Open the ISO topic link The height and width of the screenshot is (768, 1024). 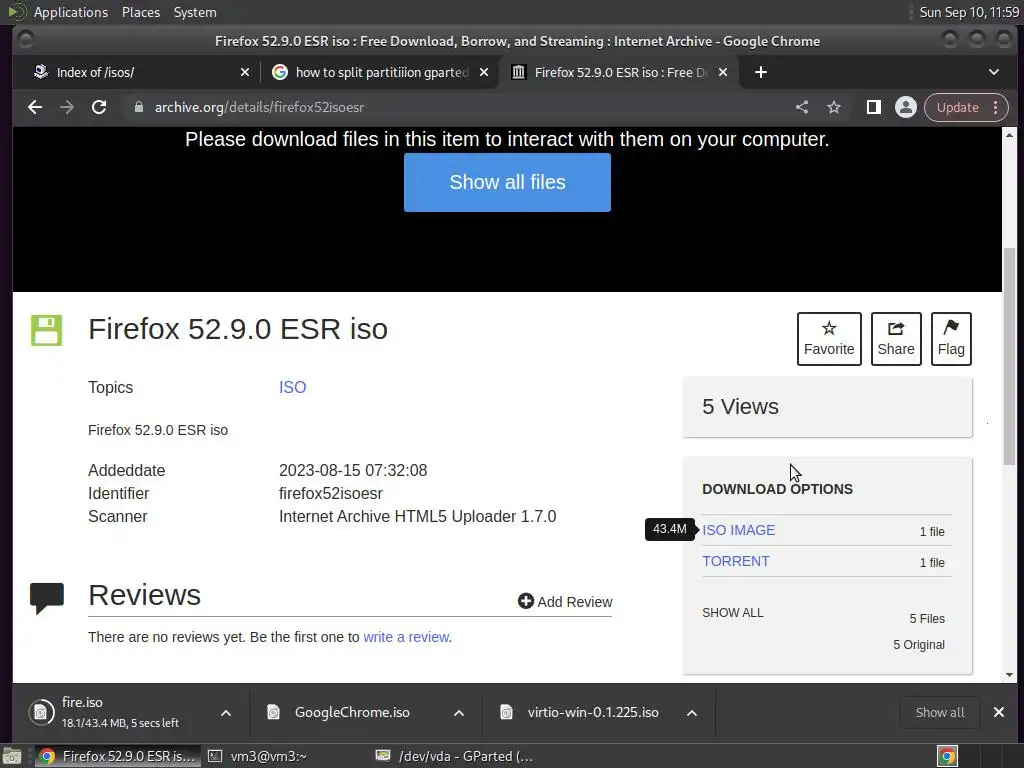coord(293,387)
